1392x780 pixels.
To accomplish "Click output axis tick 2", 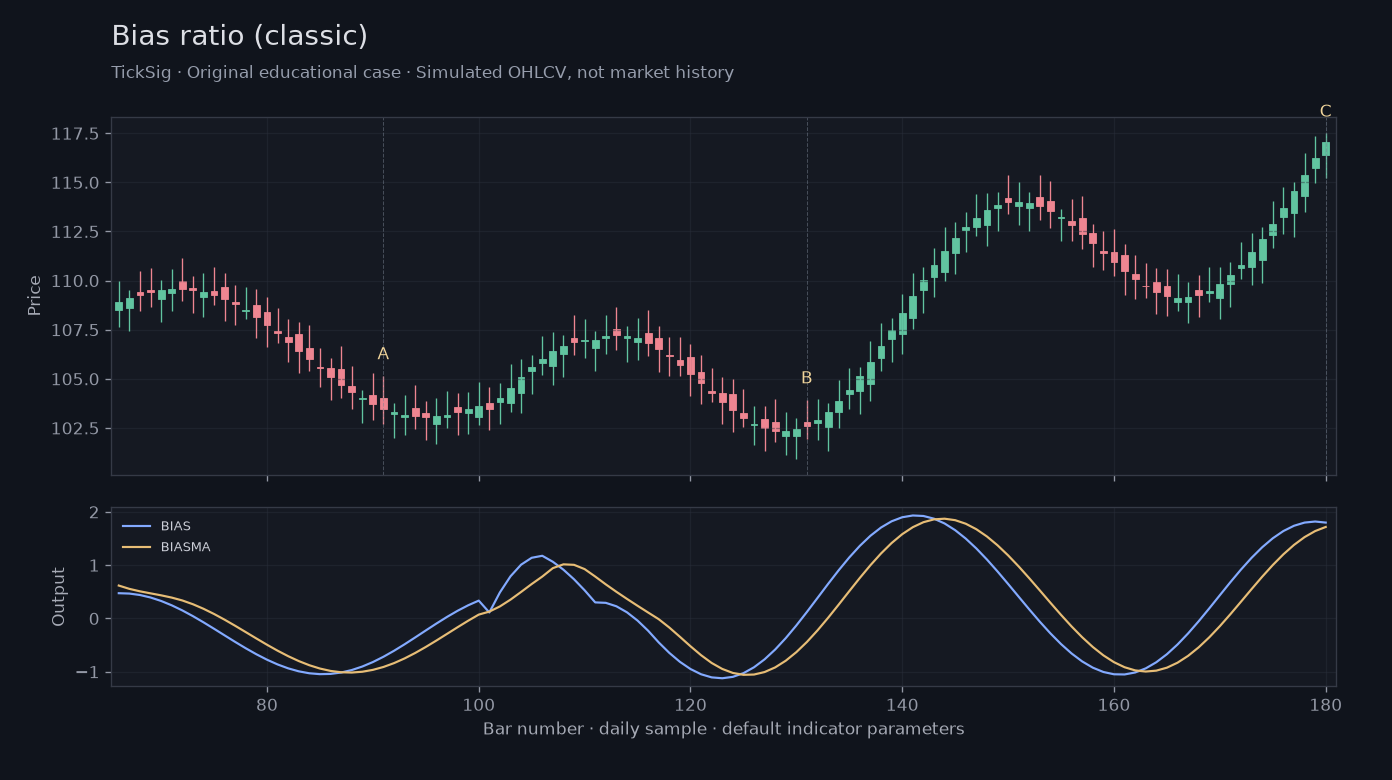I will [94, 512].
